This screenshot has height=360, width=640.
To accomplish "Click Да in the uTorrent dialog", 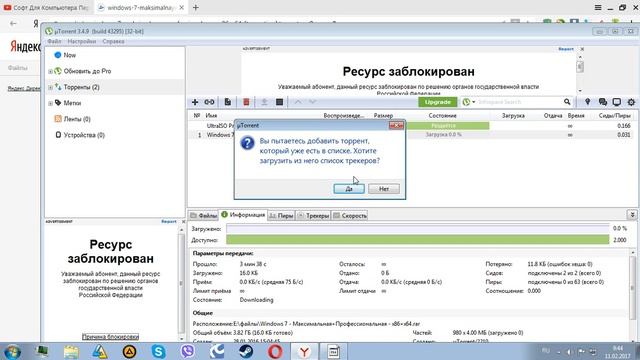I will click(349, 189).
